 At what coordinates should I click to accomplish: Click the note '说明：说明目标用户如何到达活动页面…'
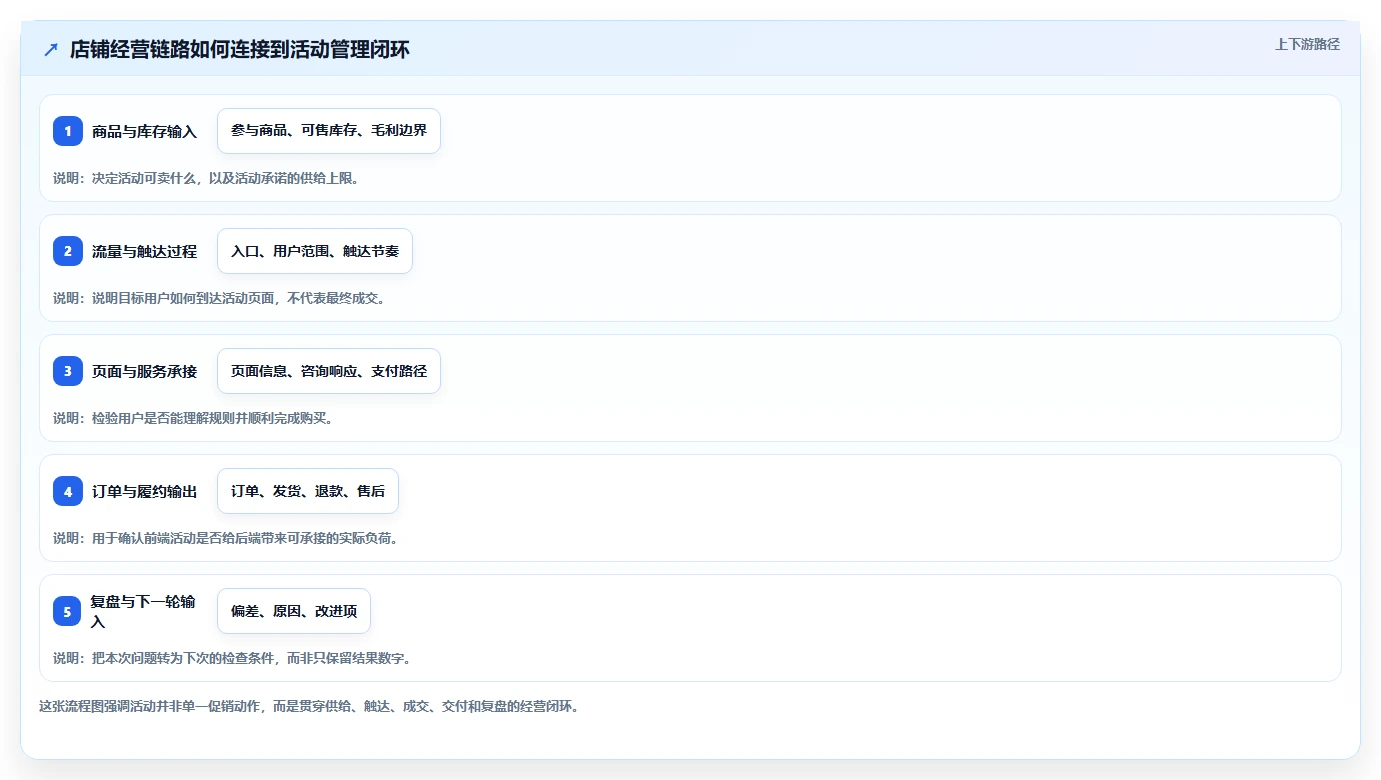219,298
